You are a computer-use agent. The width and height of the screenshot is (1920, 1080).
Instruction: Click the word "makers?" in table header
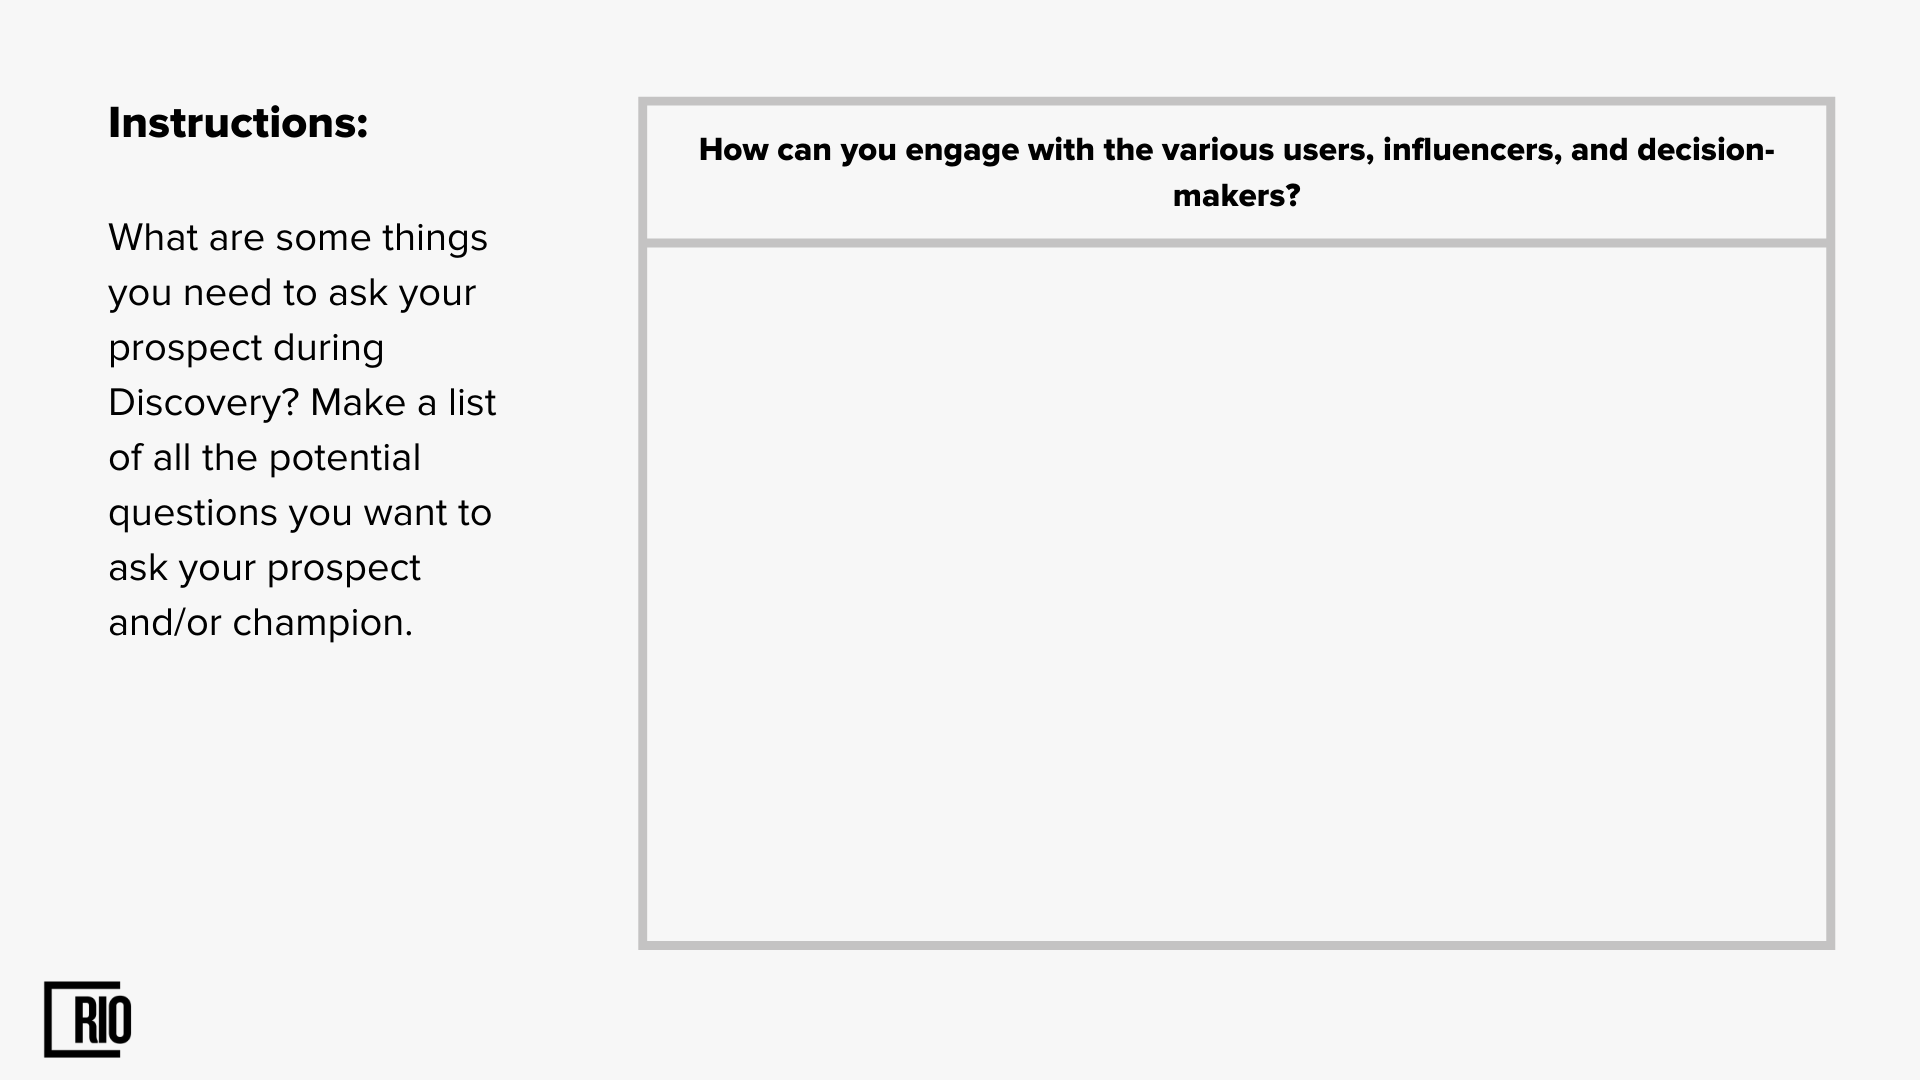tap(1236, 195)
